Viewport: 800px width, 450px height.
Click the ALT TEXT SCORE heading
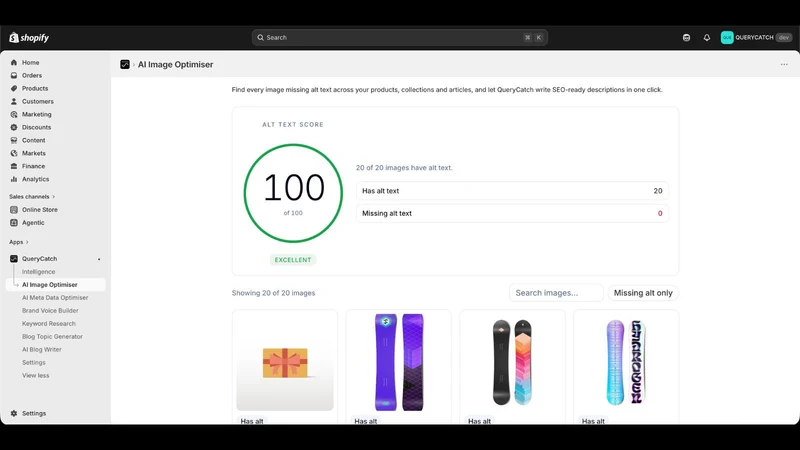[x=293, y=124]
